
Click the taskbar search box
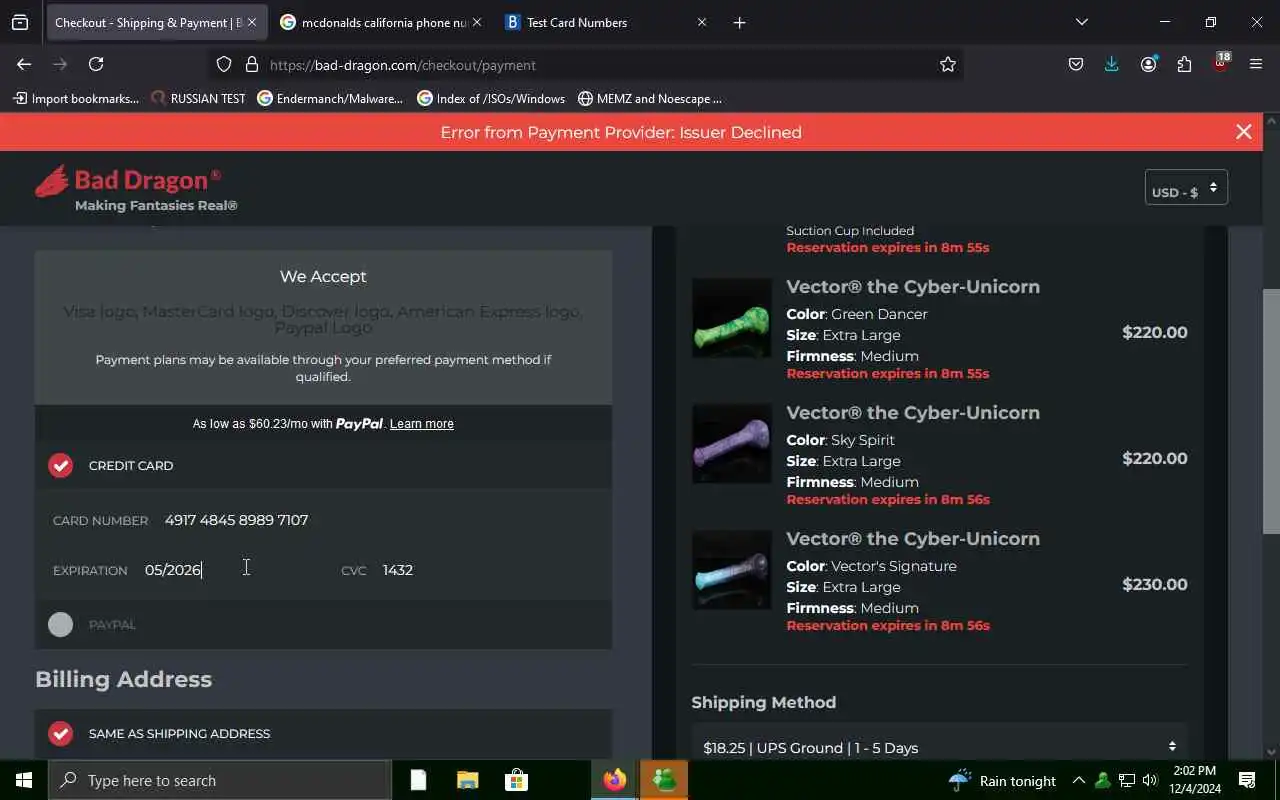220,780
